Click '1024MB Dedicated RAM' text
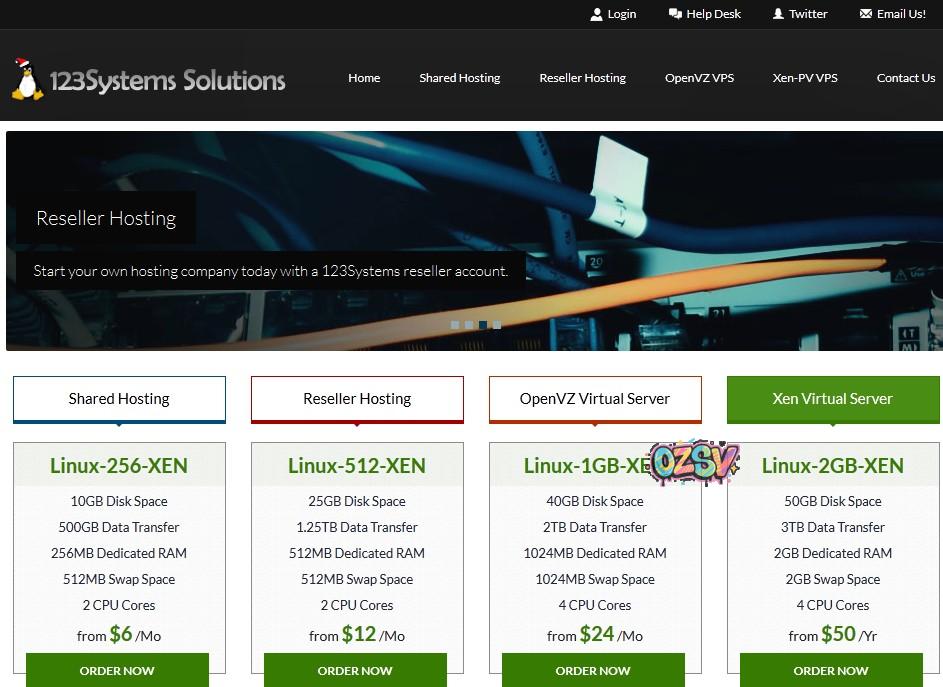Viewport: 943px width, 687px height. pos(595,553)
